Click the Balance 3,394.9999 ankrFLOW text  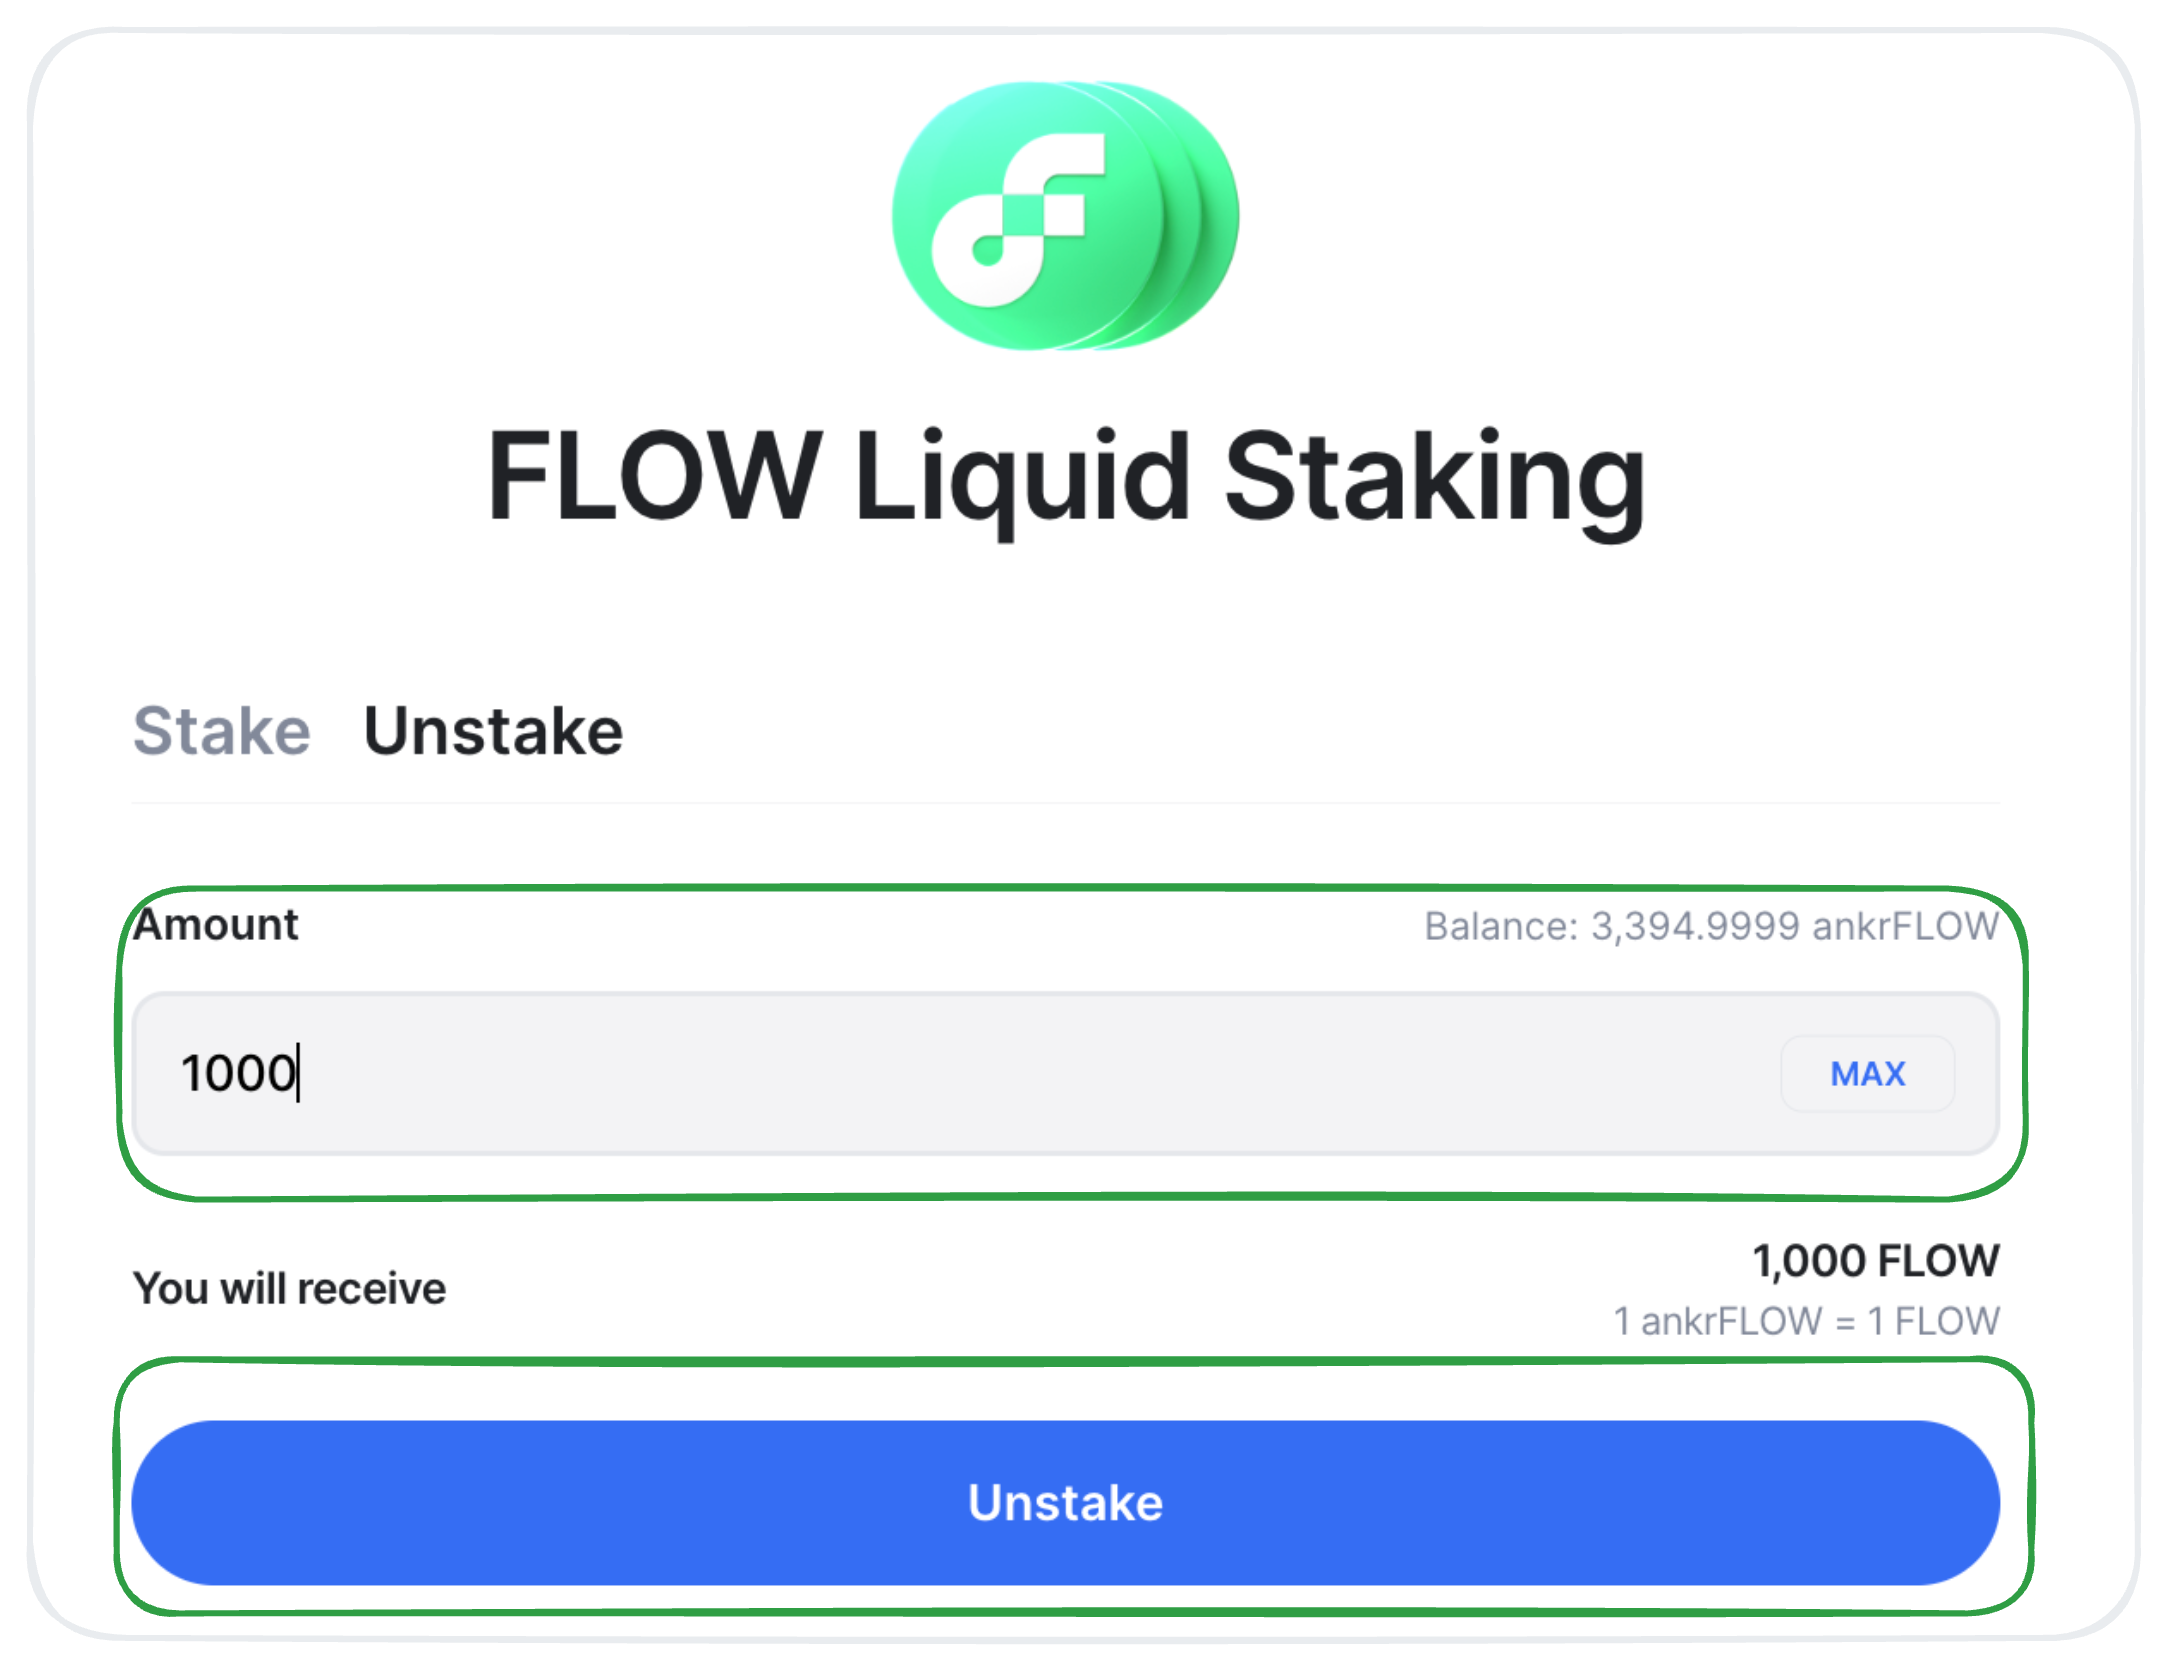coord(1711,926)
